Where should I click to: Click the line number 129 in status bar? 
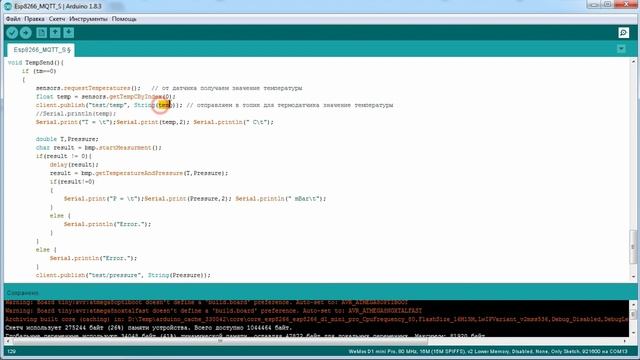[11, 351]
